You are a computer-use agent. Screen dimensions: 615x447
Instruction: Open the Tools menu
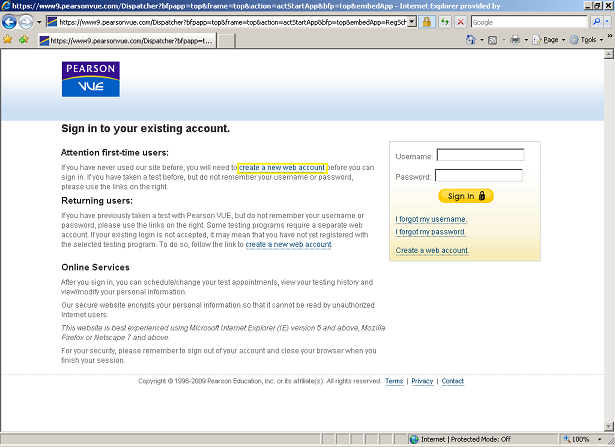pos(586,40)
